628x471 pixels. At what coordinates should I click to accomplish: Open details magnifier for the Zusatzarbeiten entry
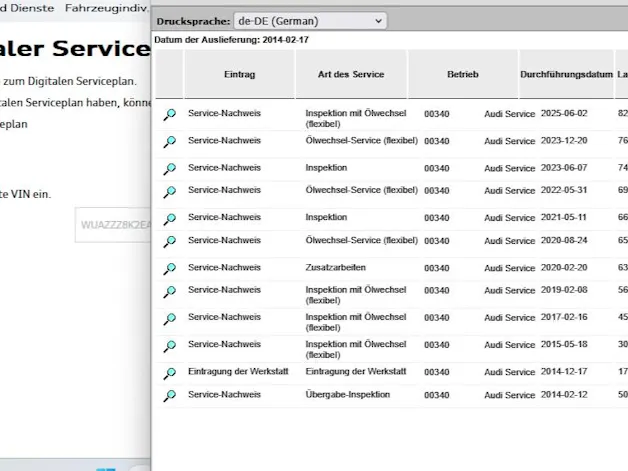(x=169, y=269)
